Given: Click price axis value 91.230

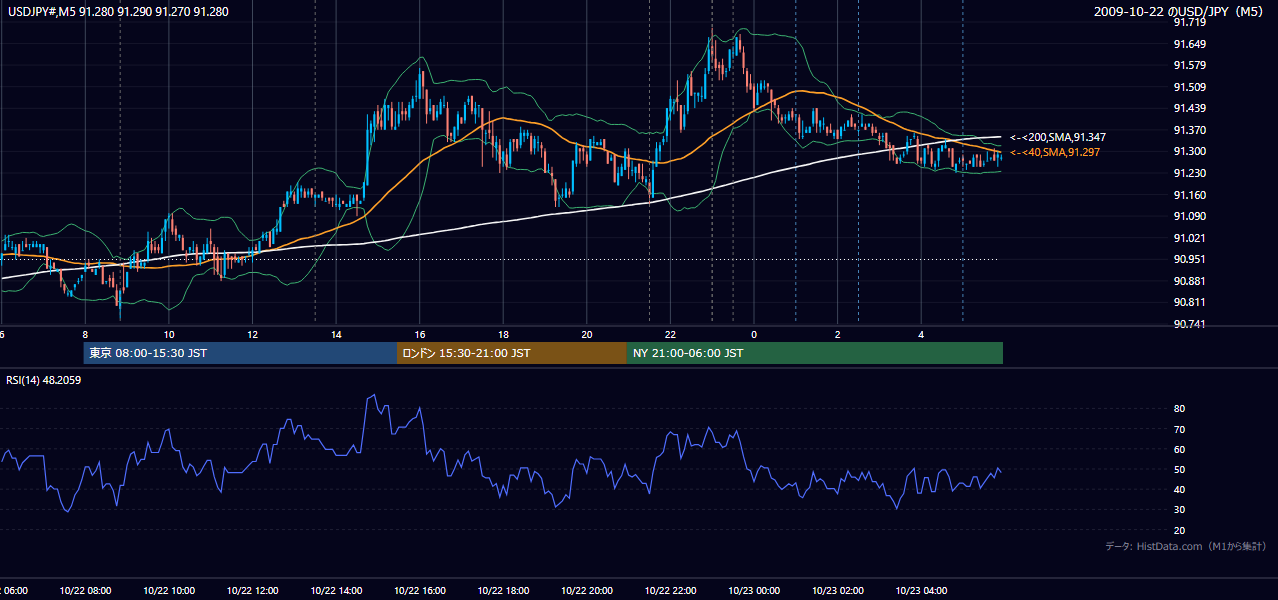Looking at the screenshot, I should 1190,173.
